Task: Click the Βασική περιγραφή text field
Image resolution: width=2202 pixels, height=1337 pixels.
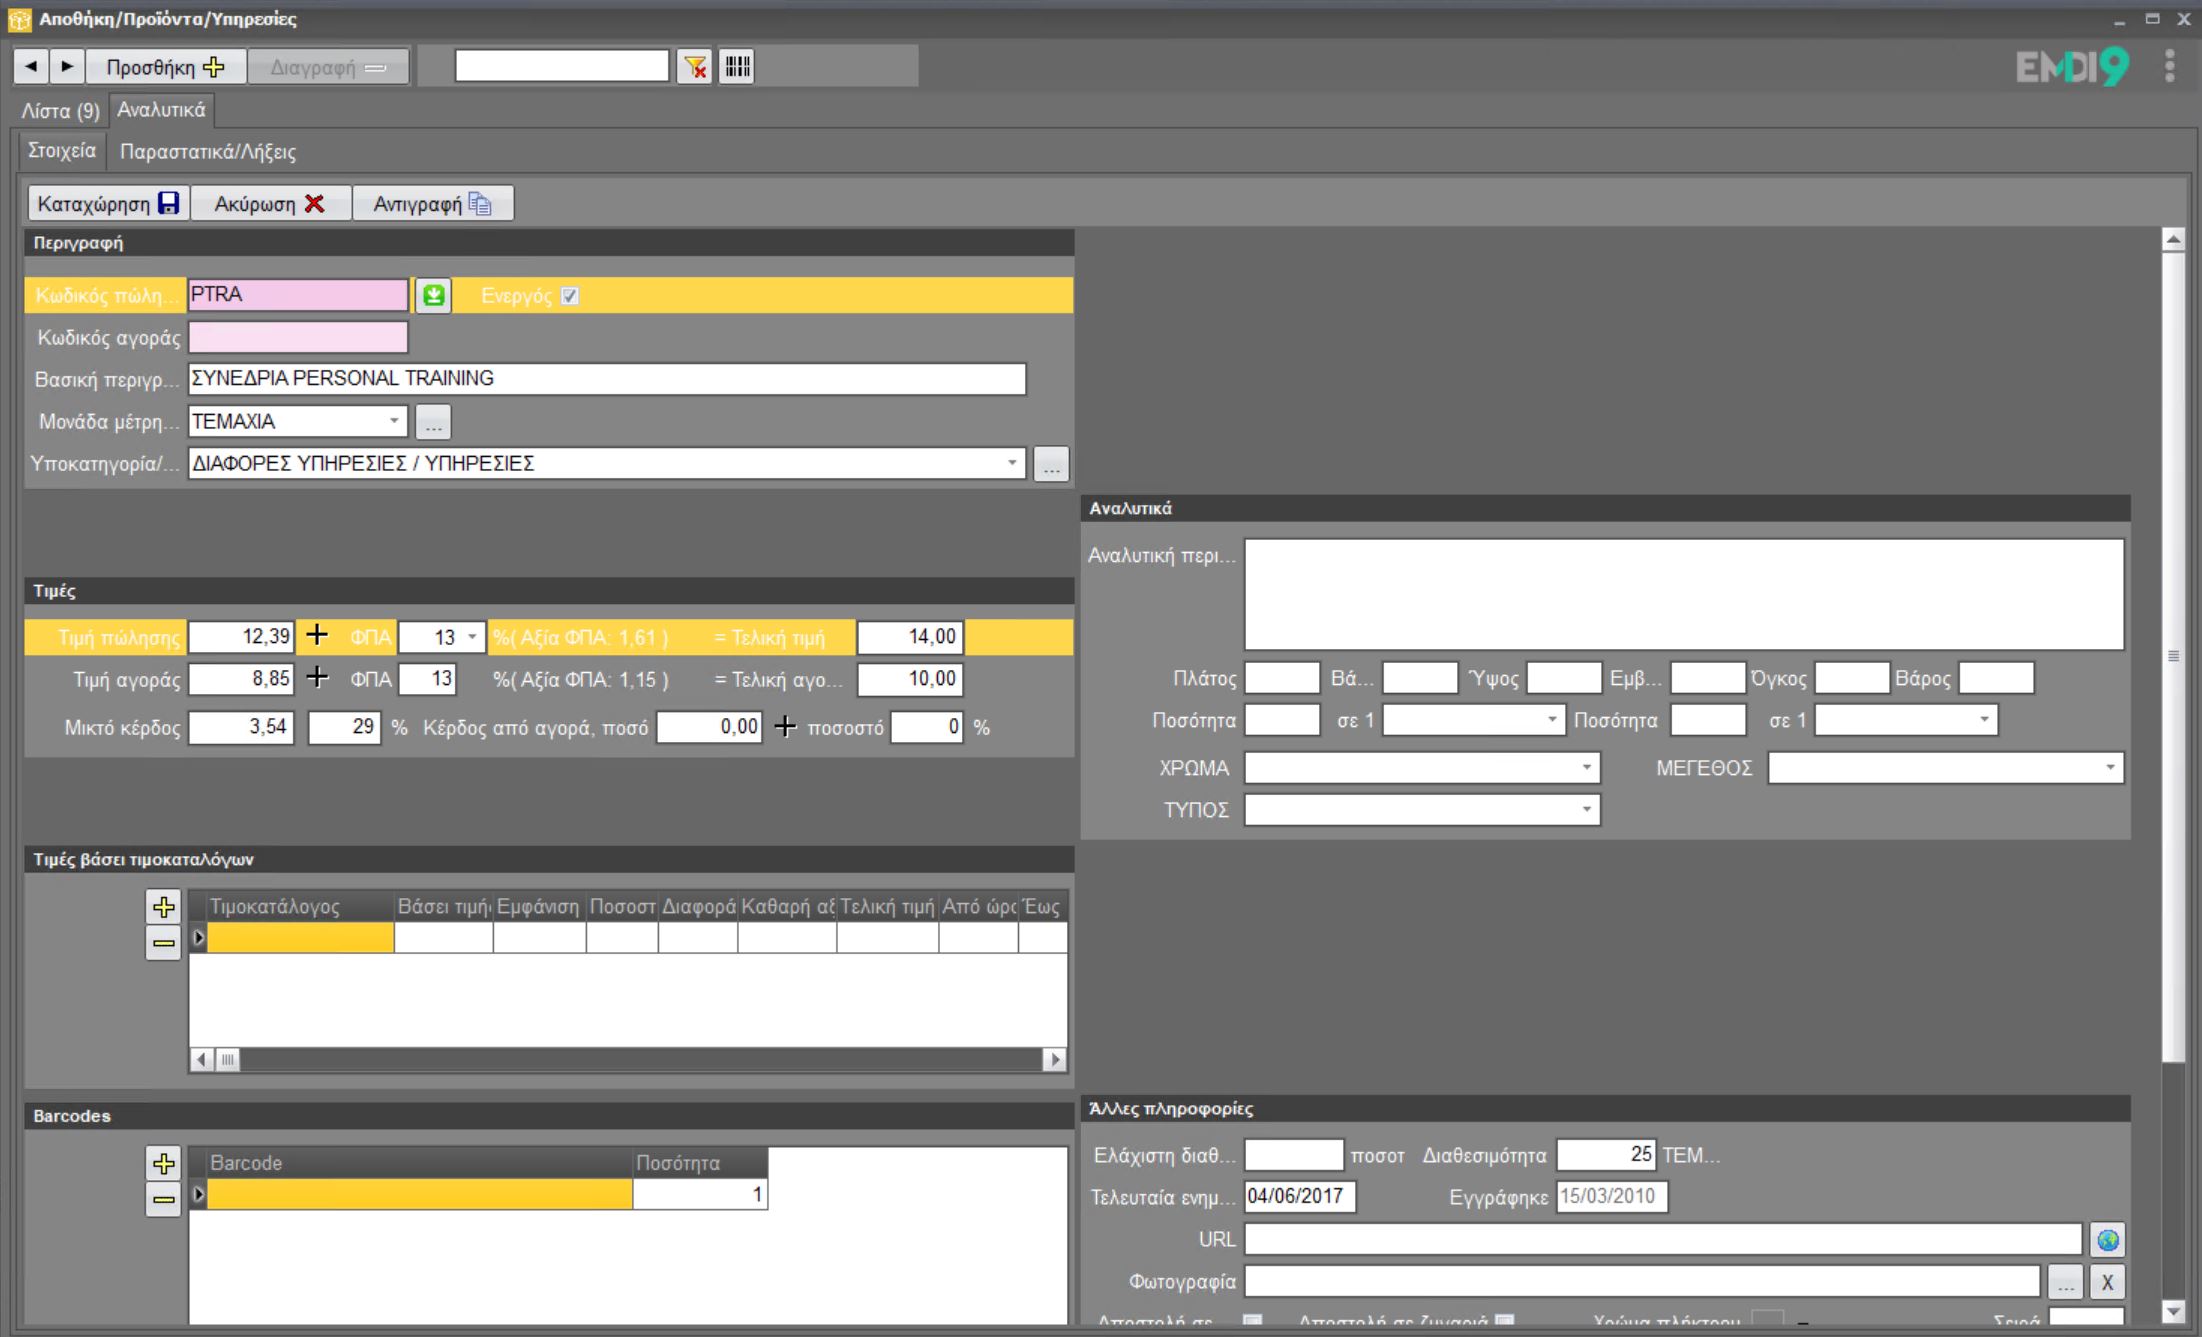Action: (606, 379)
